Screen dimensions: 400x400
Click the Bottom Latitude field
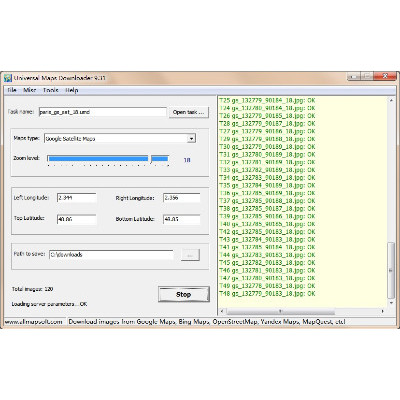click(182, 219)
